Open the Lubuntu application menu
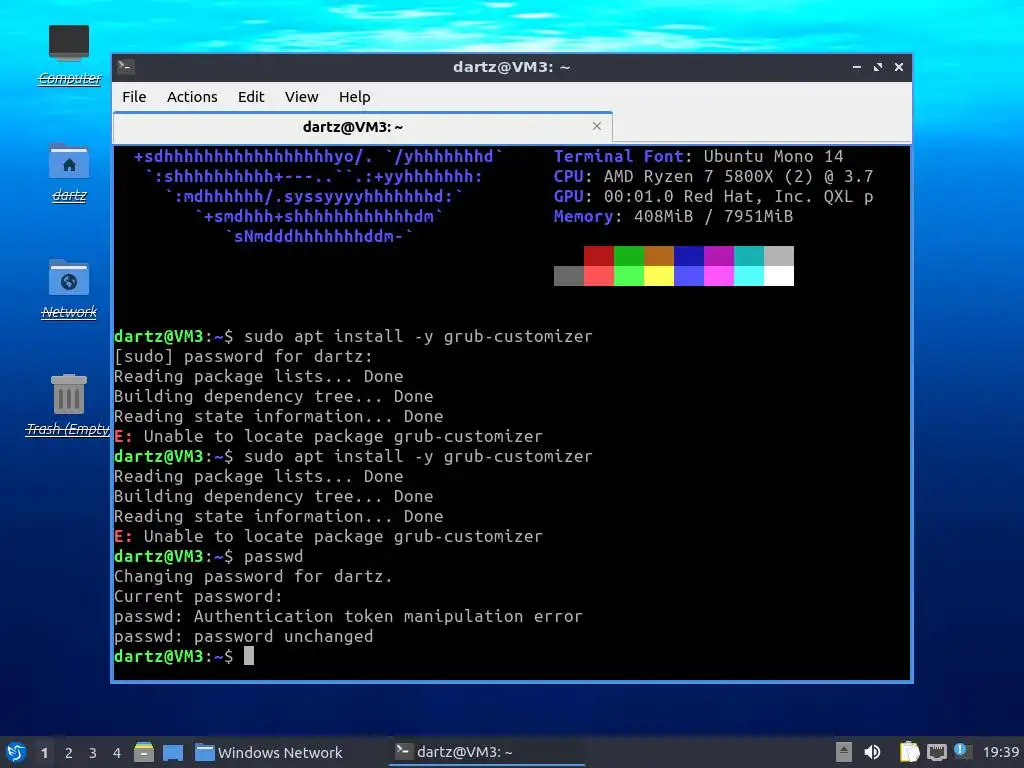 click(x=16, y=752)
